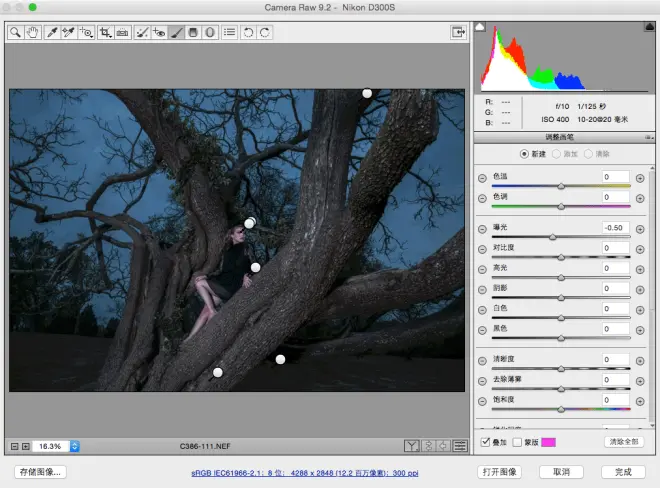This screenshot has width=660, height=488.
Task: Select the Radial Filter tool
Action: point(210,32)
